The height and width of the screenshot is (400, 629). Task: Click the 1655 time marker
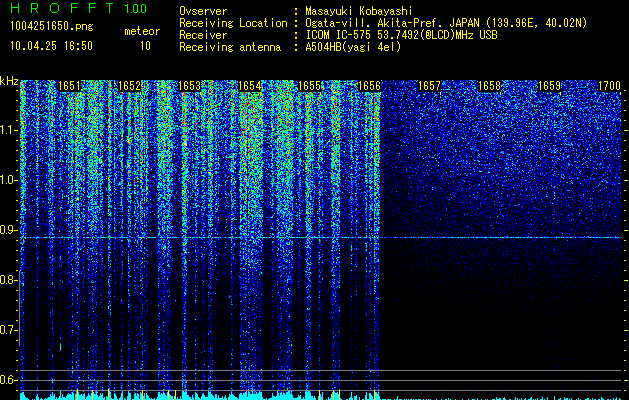click(x=310, y=86)
